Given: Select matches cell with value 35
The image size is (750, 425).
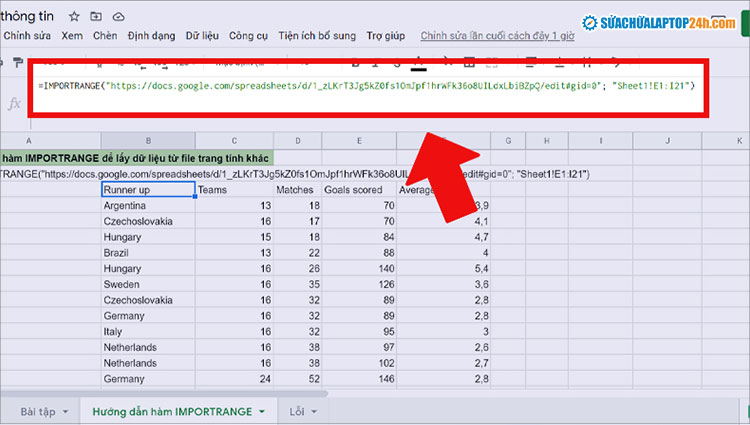Looking at the screenshot, I should [x=298, y=284].
